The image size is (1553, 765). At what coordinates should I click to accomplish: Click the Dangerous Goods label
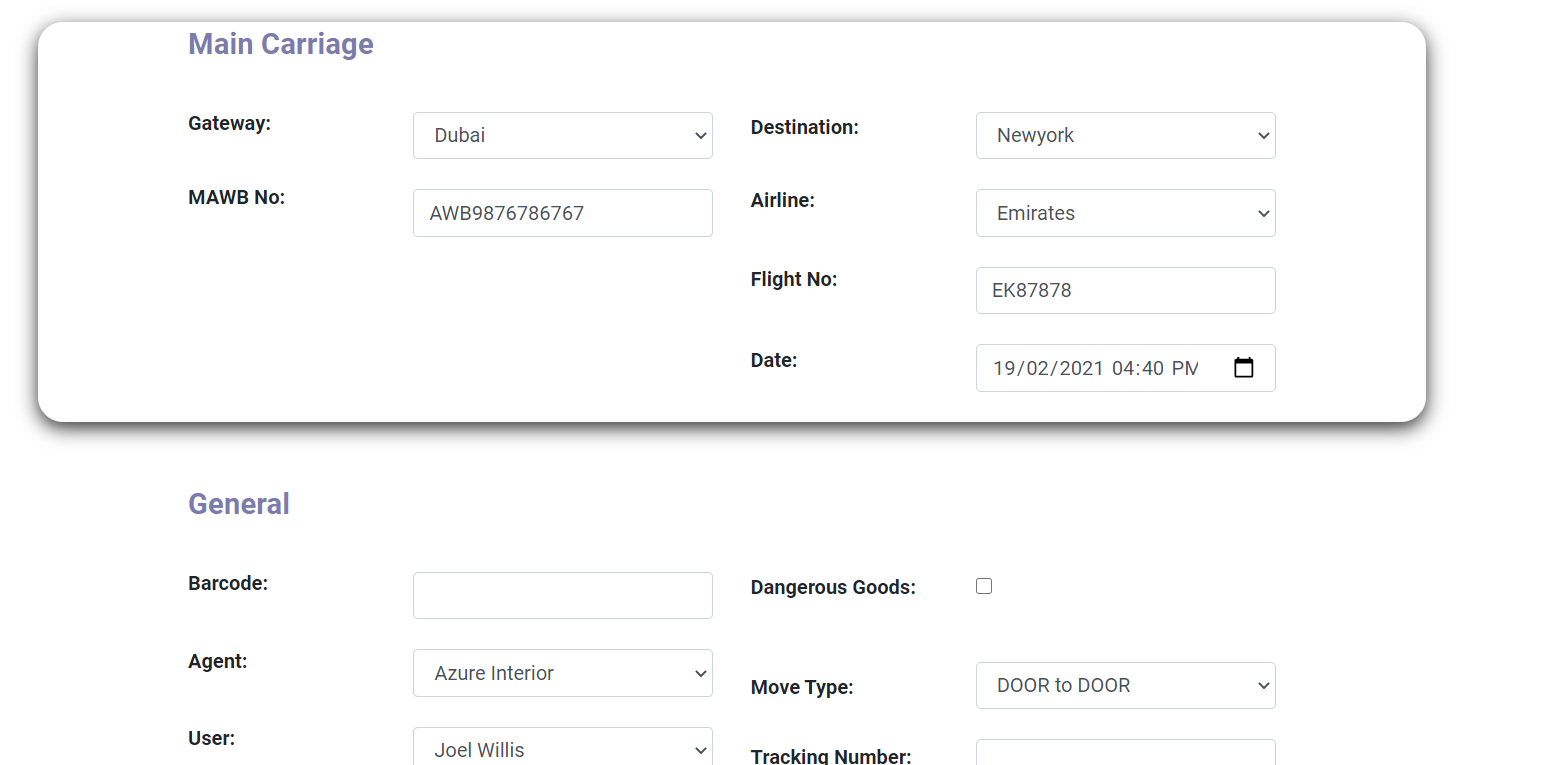833,588
